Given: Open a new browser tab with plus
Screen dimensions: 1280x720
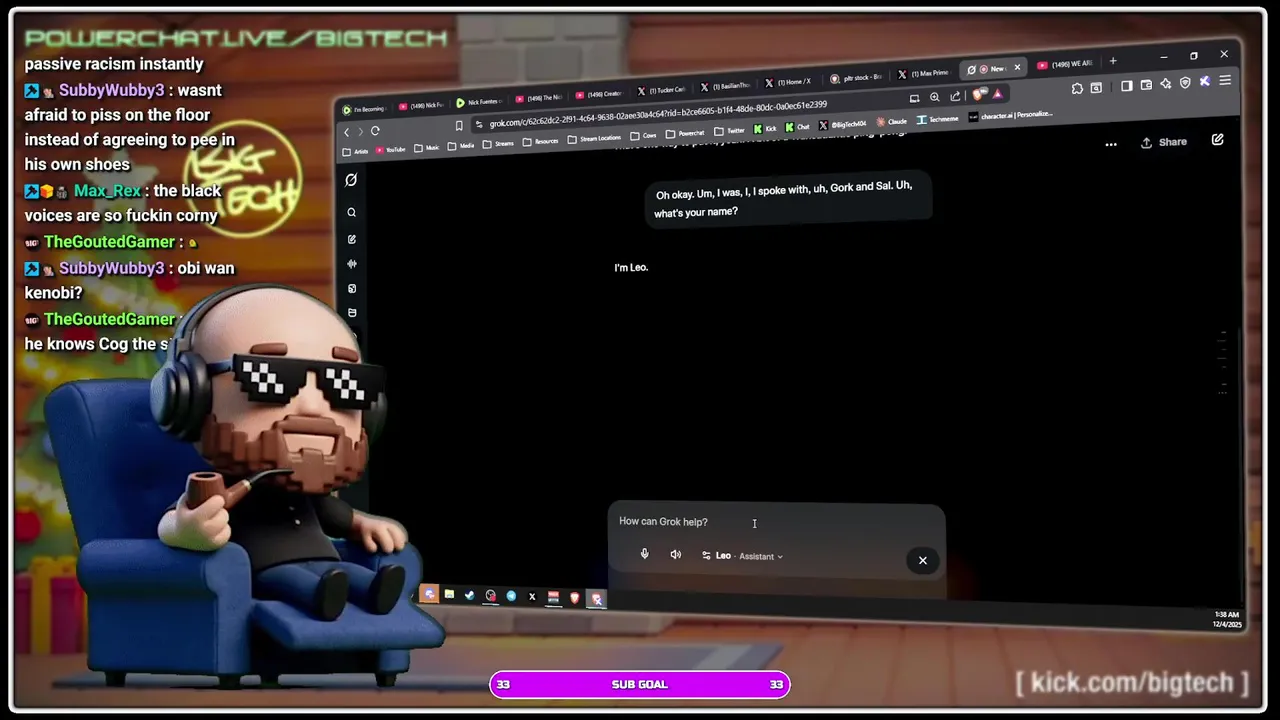Looking at the screenshot, I should [x=1113, y=61].
